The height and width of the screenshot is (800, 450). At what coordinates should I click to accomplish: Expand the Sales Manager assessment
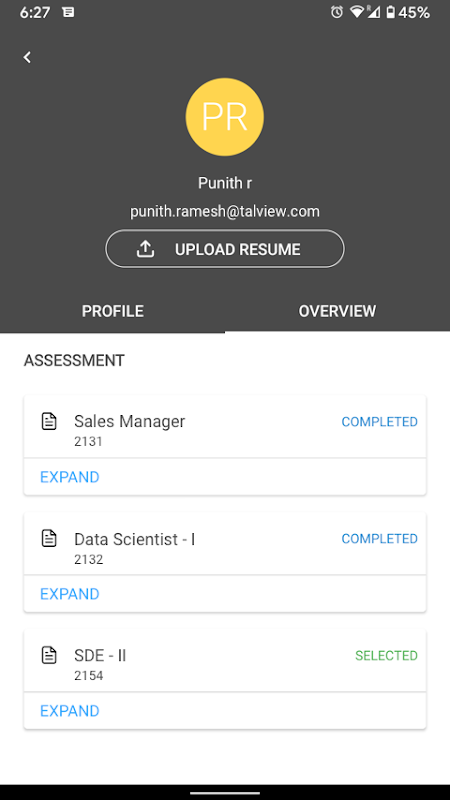pos(69,477)
